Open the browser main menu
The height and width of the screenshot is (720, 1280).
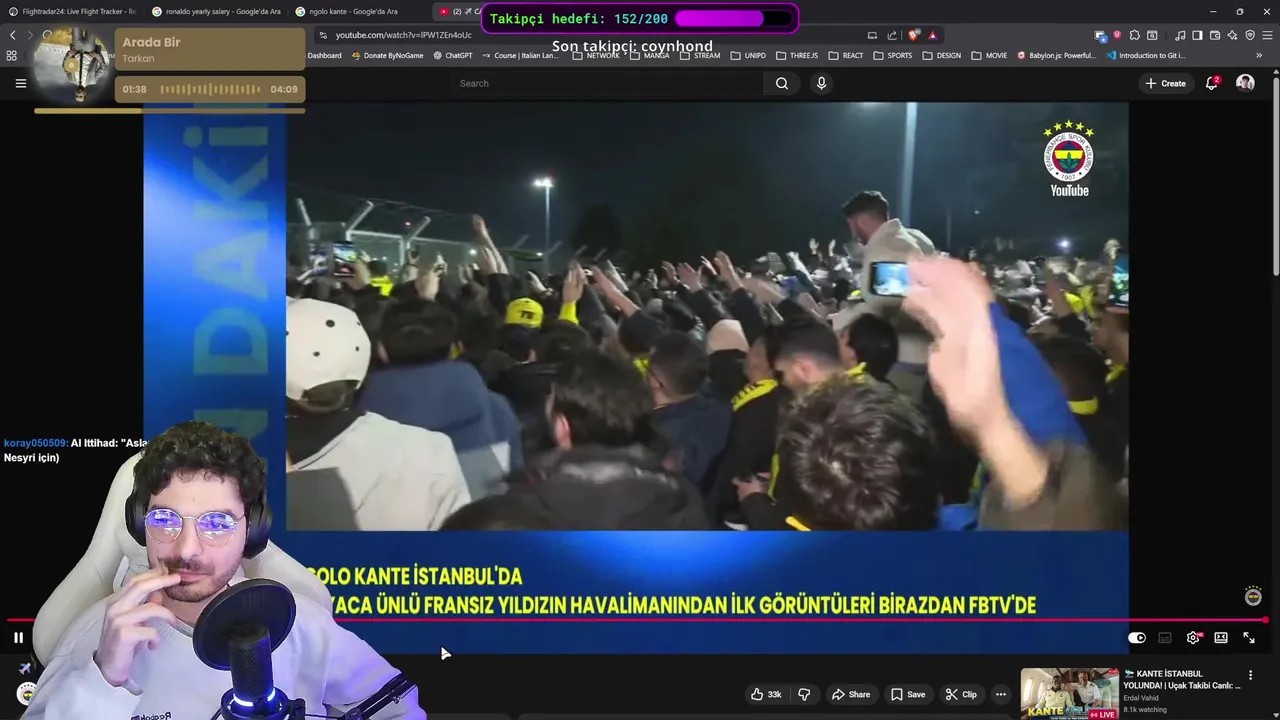click(1268, 35)
